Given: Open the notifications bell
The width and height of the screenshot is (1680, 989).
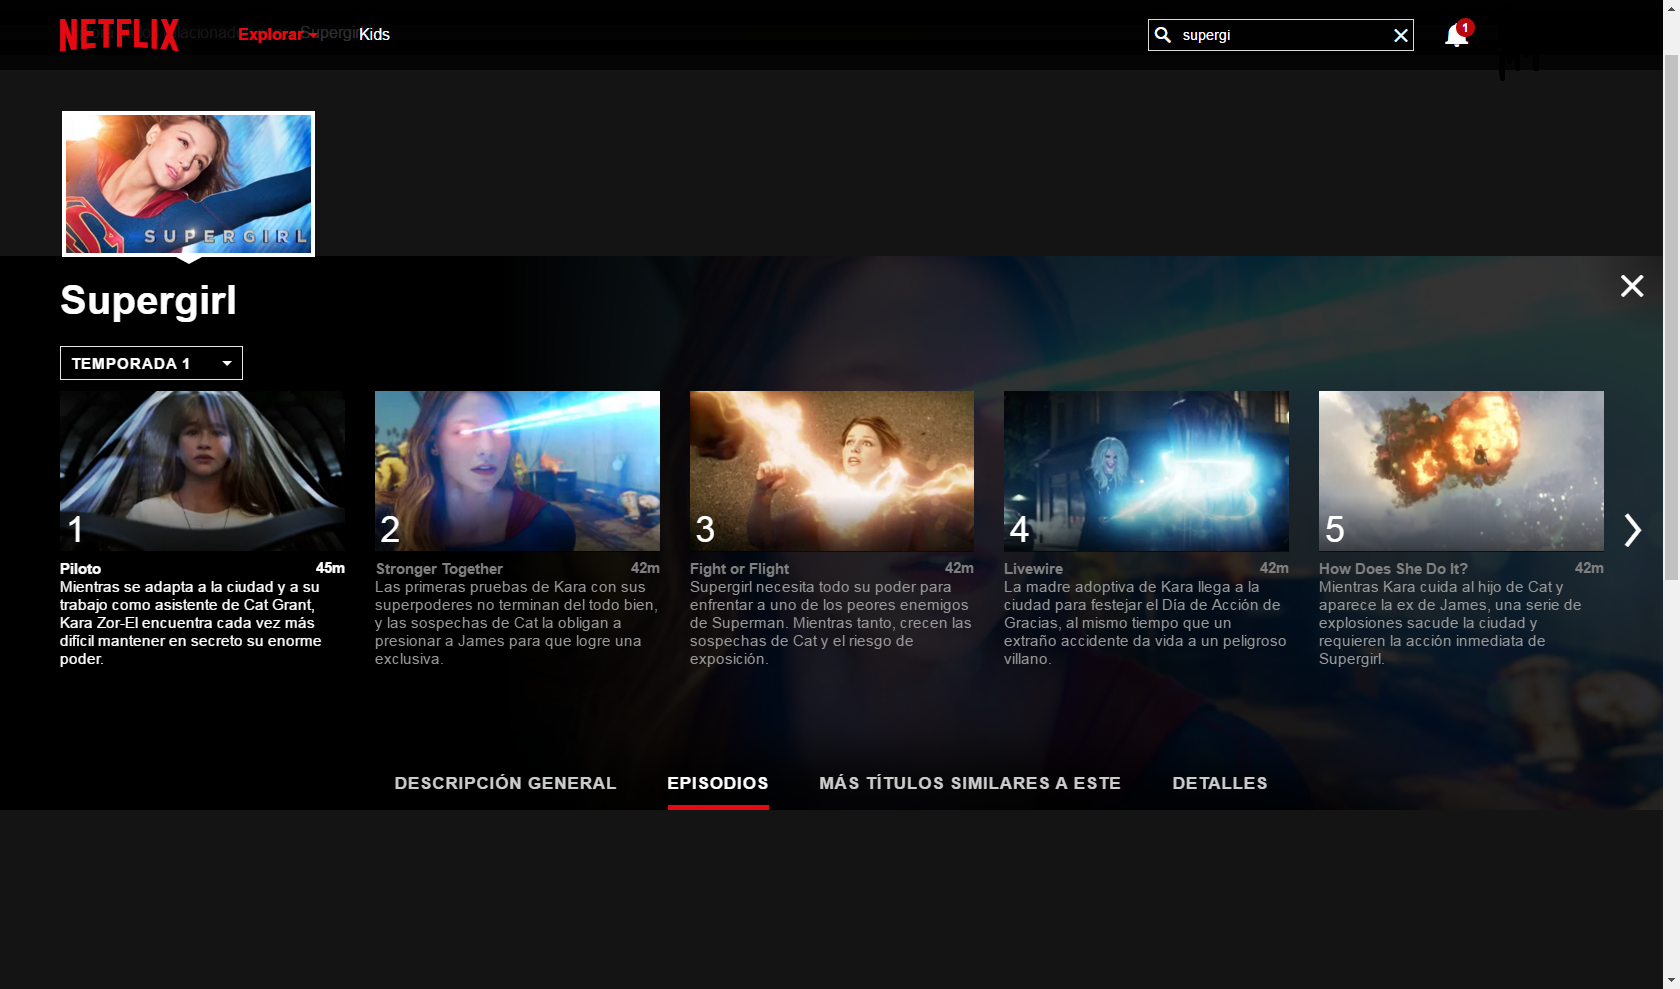Looking at the screenshot, I should (x=1456, y=36).
